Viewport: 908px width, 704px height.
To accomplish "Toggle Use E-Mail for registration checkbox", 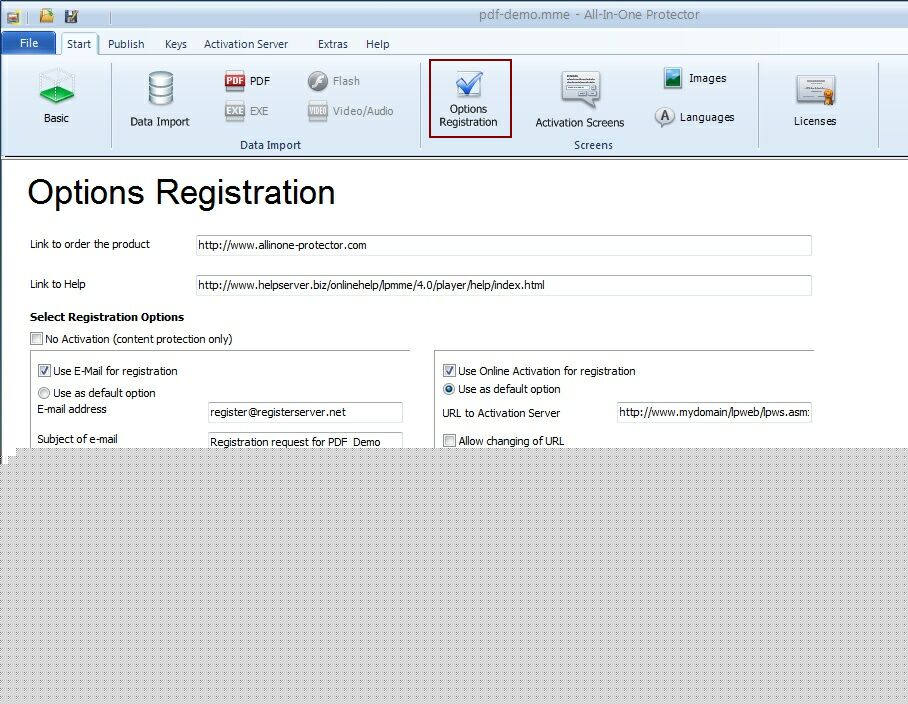I will coord(44,371).
